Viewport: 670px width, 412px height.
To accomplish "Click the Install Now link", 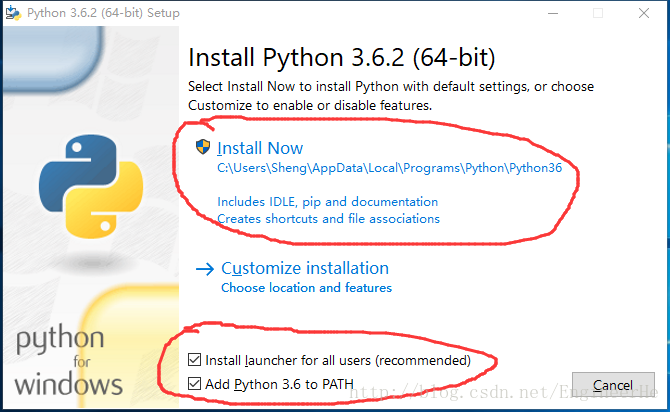I will 260,148.
